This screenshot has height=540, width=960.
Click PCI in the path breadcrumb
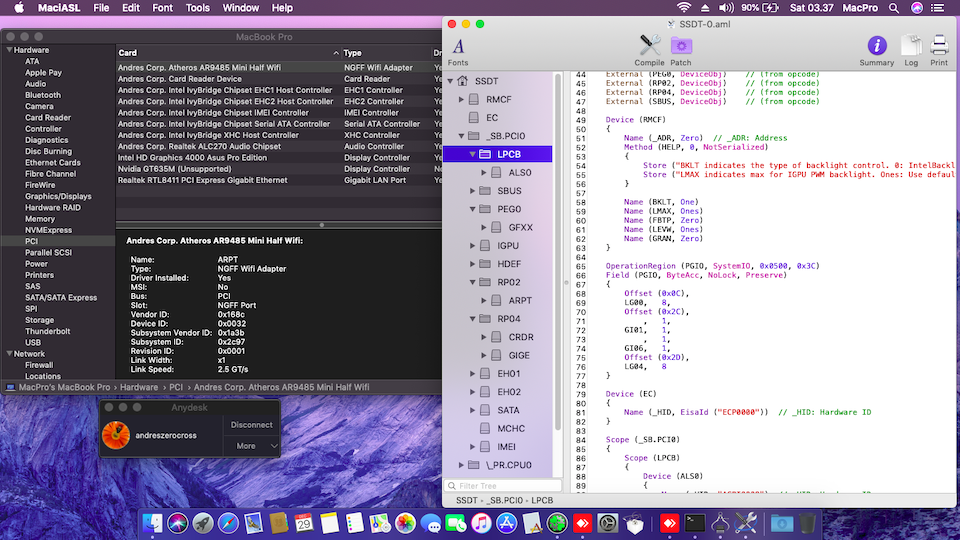(x=176, y=388)
